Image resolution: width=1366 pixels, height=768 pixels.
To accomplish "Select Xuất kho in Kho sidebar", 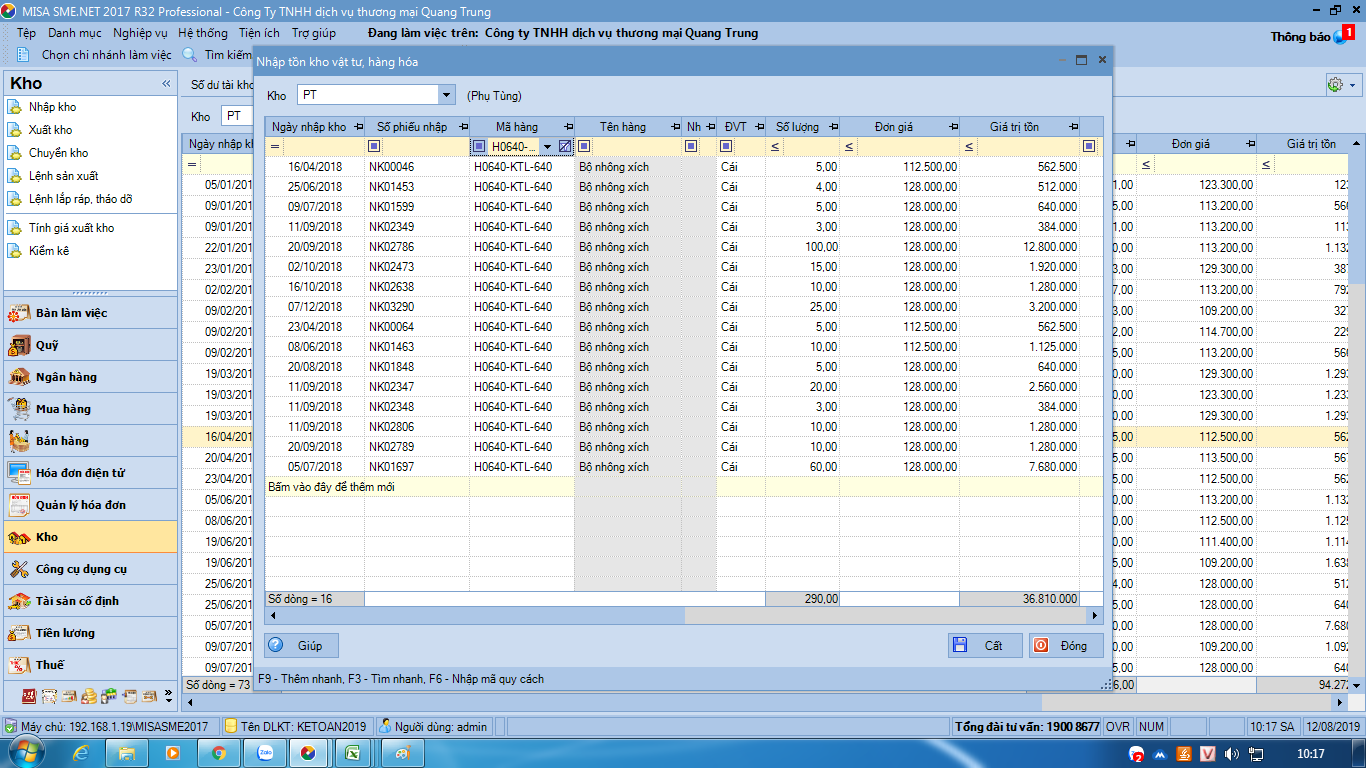I will pos(50,130).
